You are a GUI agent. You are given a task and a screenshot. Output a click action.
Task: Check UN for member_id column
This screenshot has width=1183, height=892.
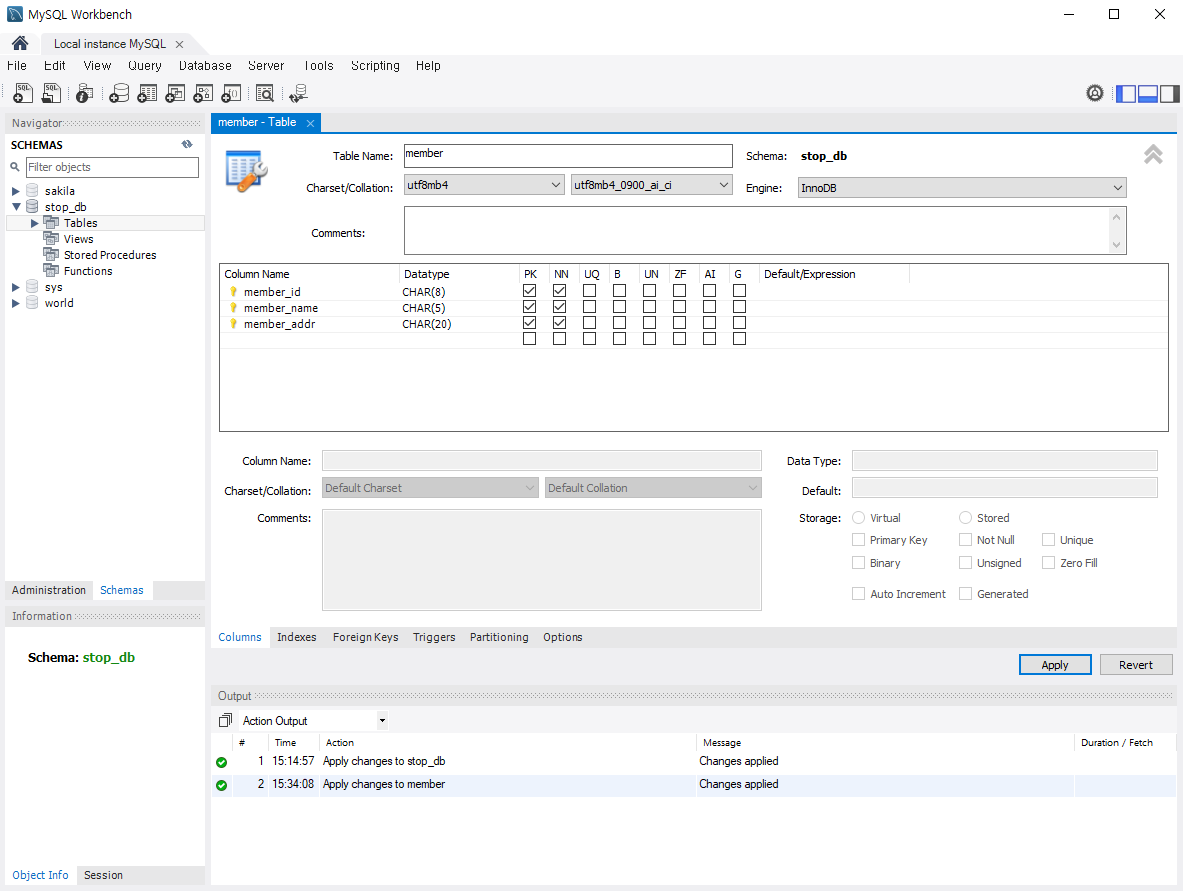(x=650, y=291)
